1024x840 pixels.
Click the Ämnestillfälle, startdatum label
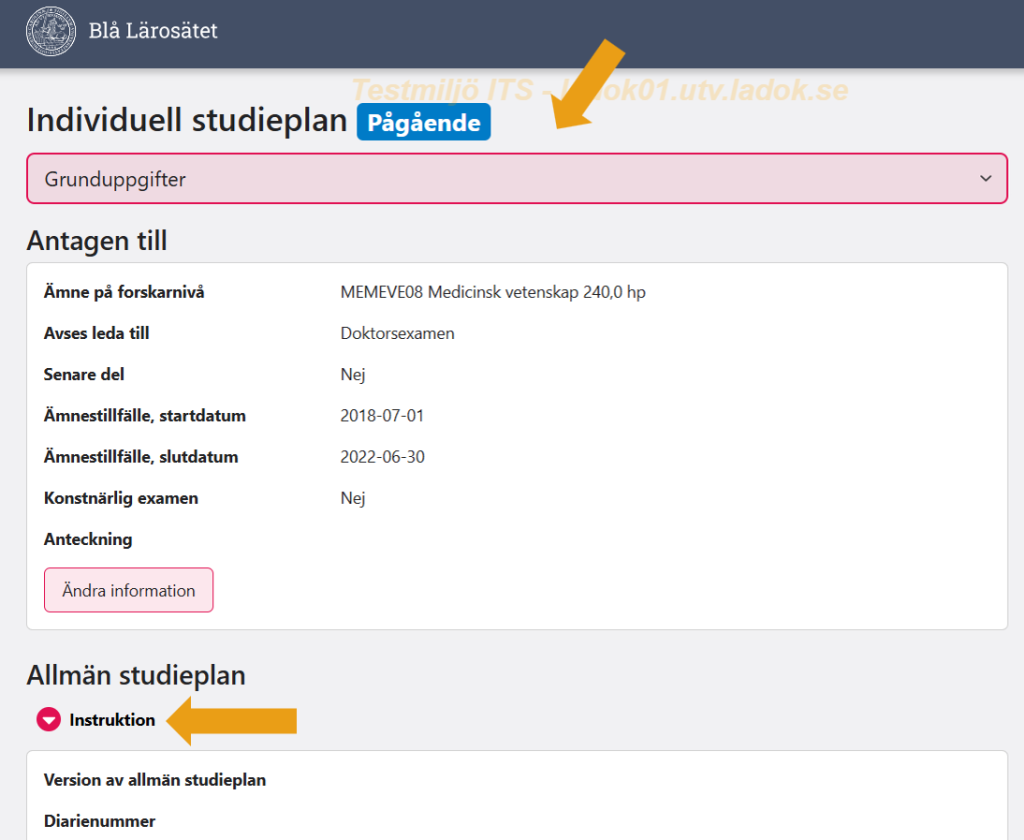(144, 415)
